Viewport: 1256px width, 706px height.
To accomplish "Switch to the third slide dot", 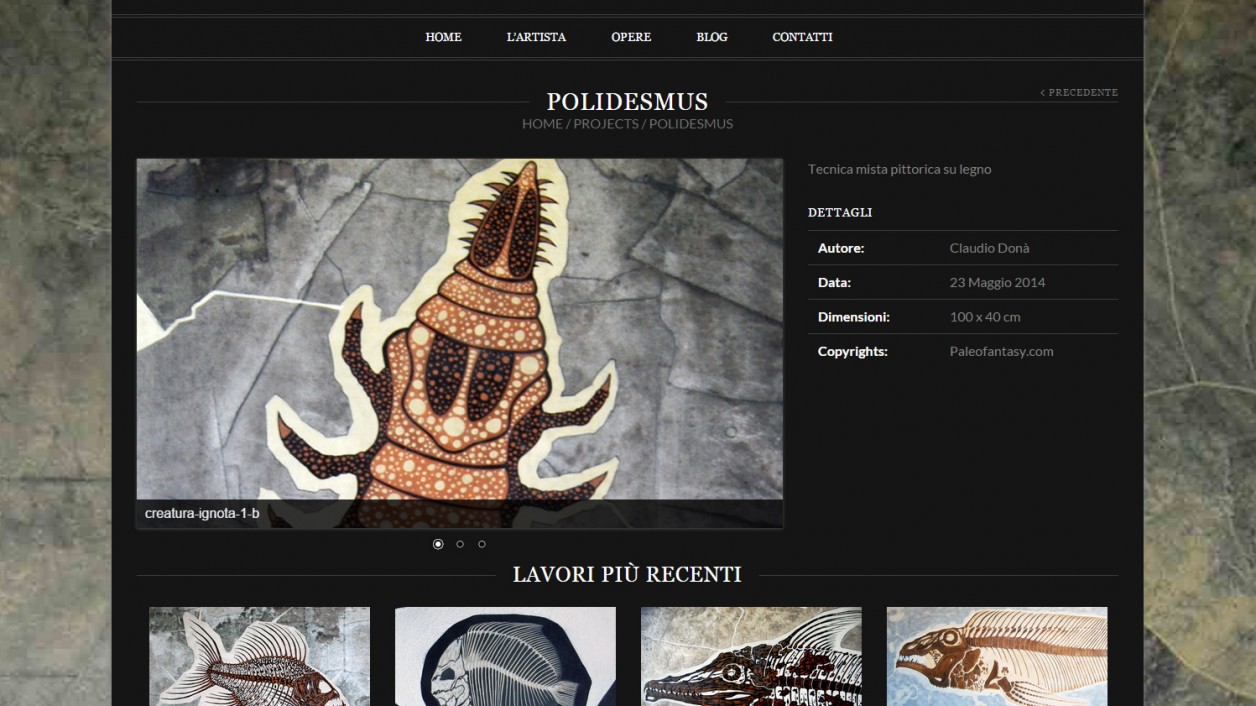I will [482, 544].
